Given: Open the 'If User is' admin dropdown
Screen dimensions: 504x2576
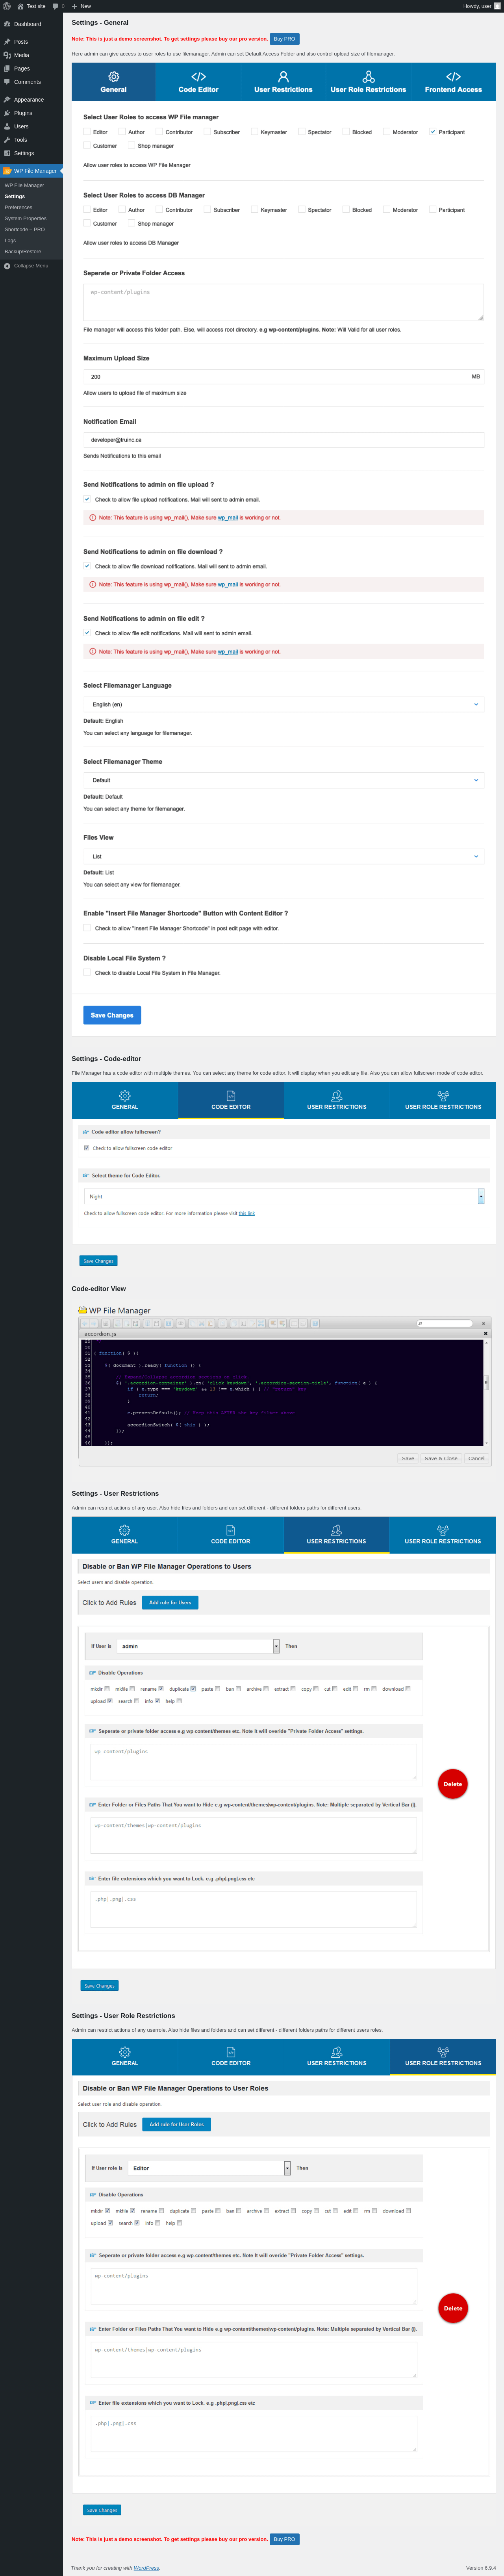Looking at the screenshot, I should tap(198, 1646).
